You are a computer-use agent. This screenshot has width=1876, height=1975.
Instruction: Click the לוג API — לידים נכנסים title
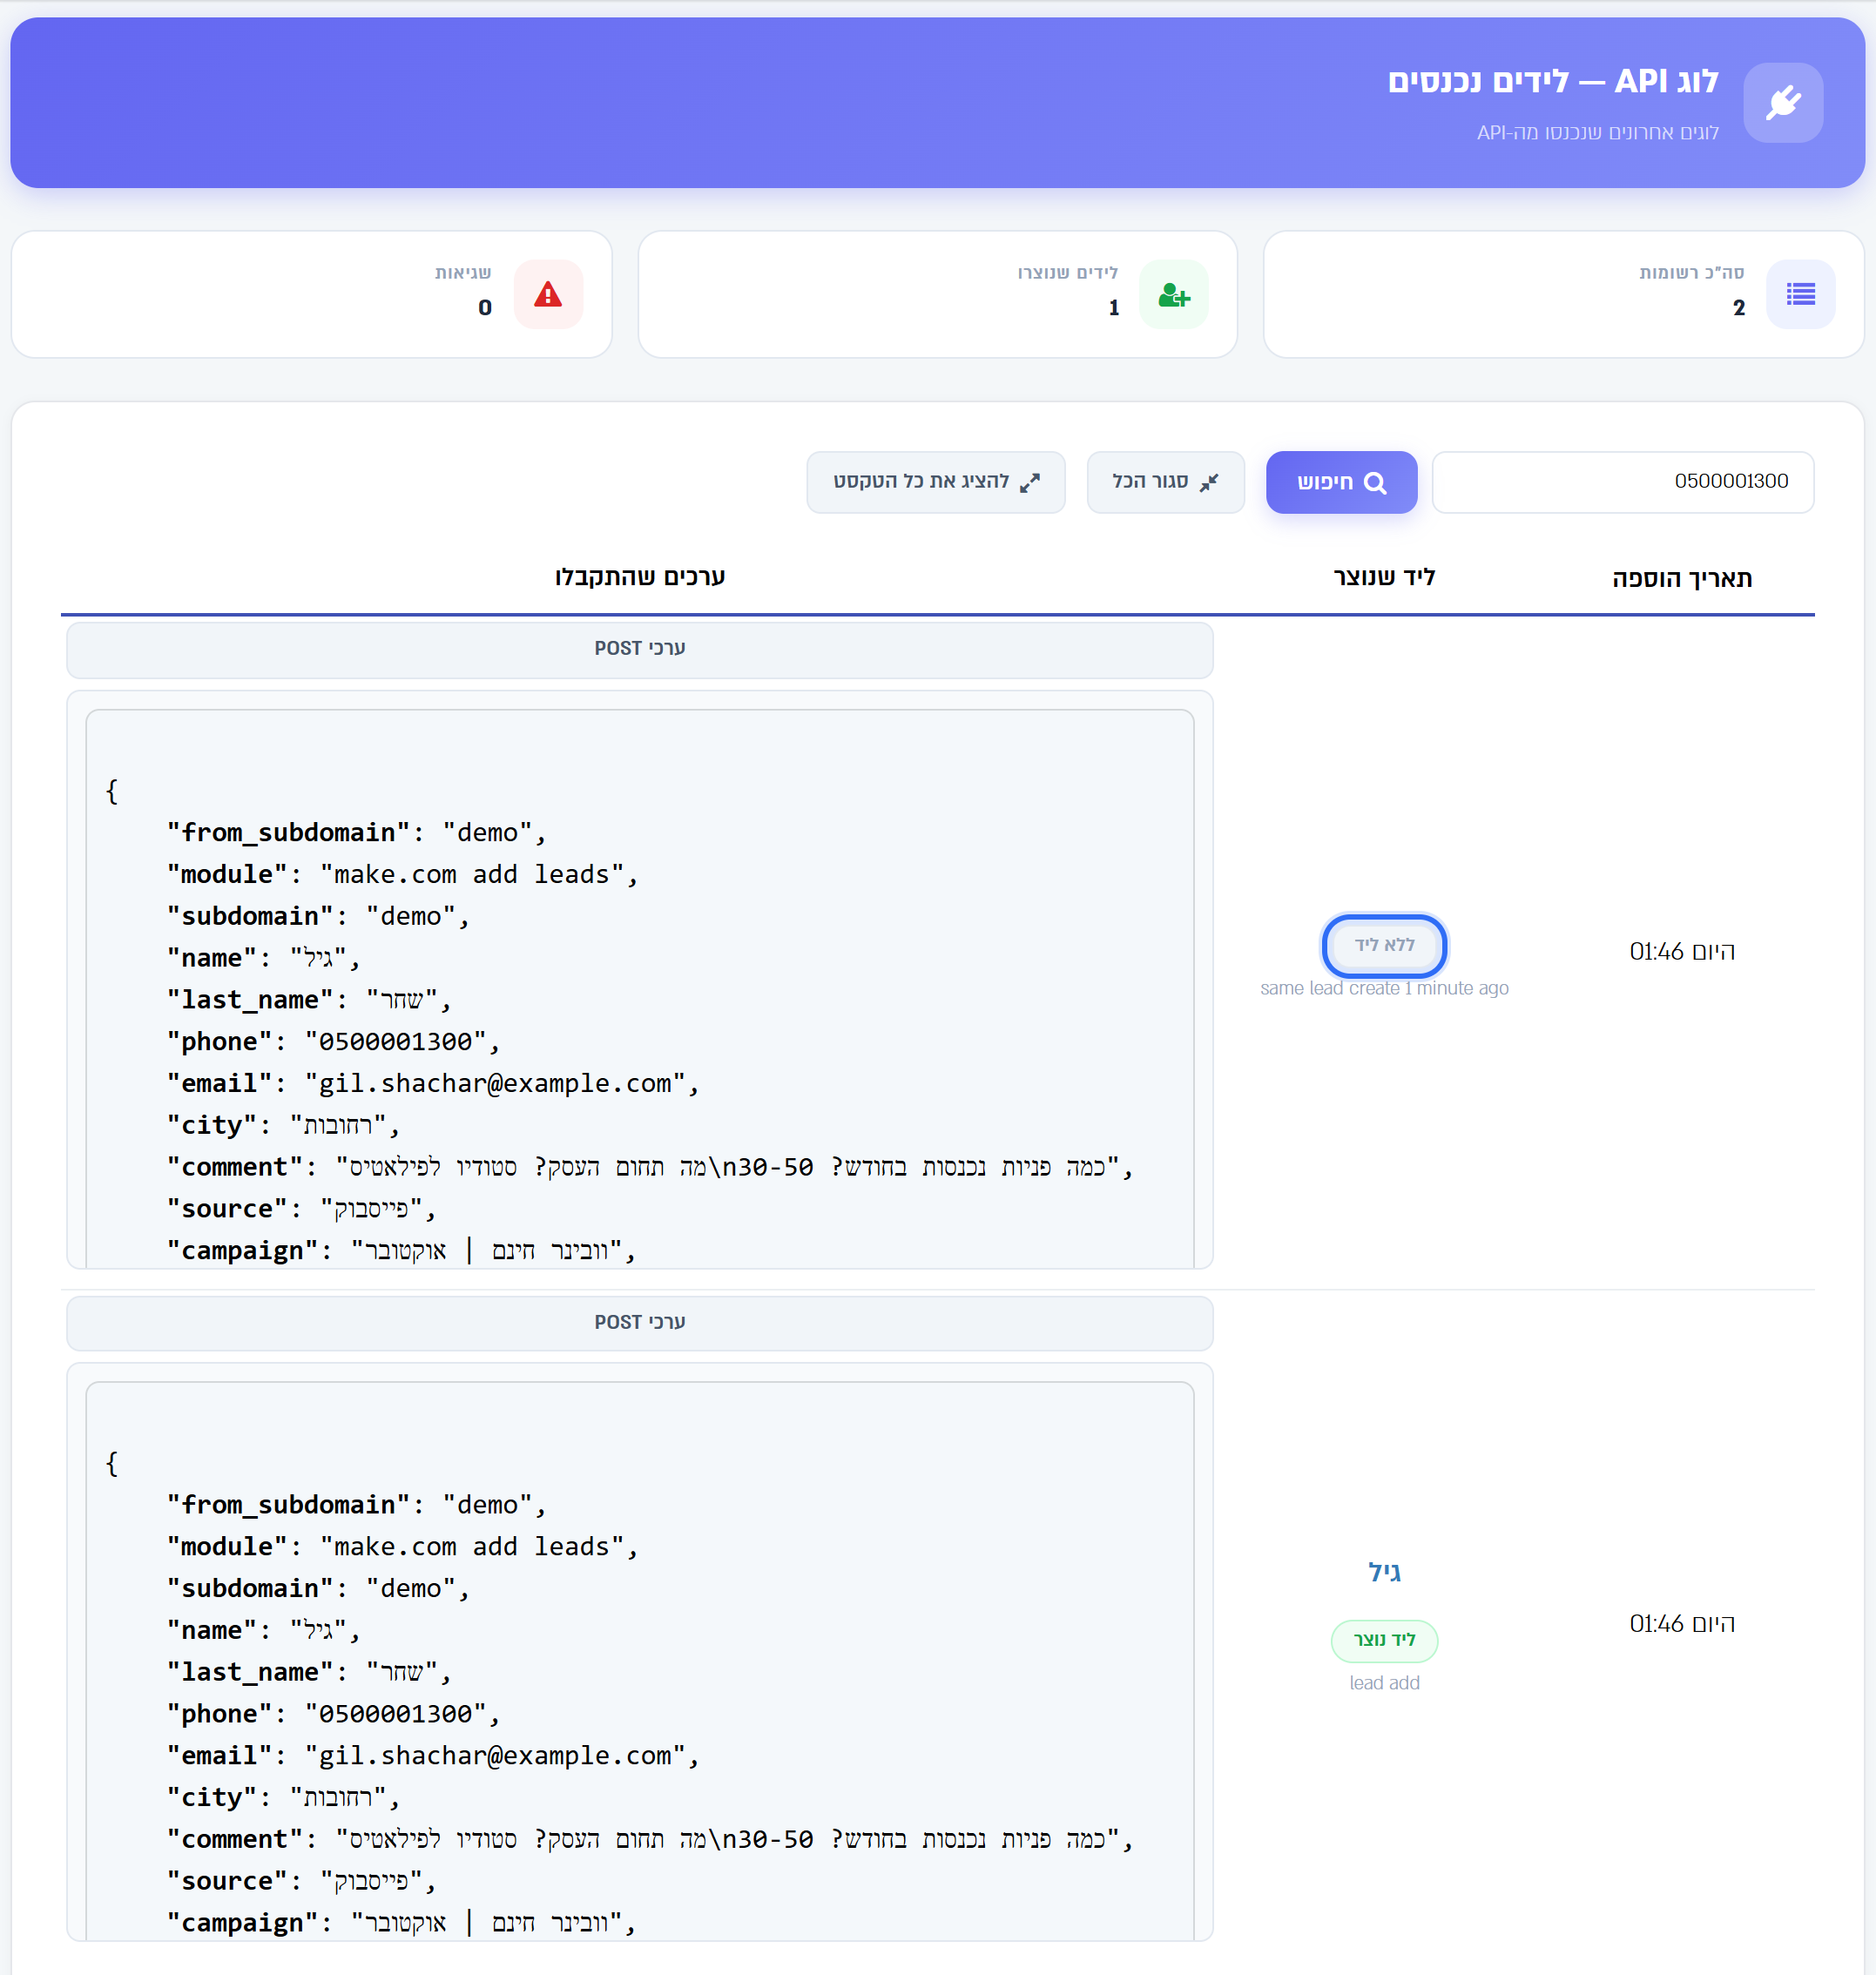coord(1552,81)
